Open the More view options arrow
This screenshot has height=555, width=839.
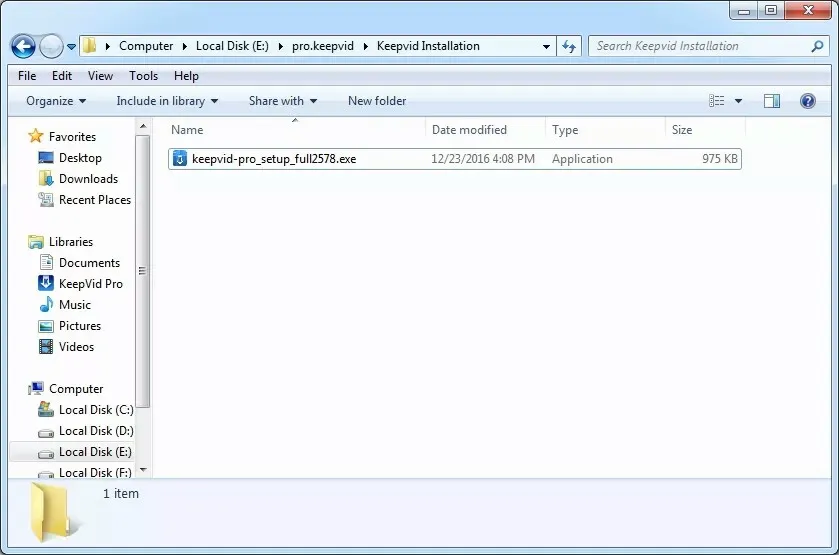[x=738, y=101]
